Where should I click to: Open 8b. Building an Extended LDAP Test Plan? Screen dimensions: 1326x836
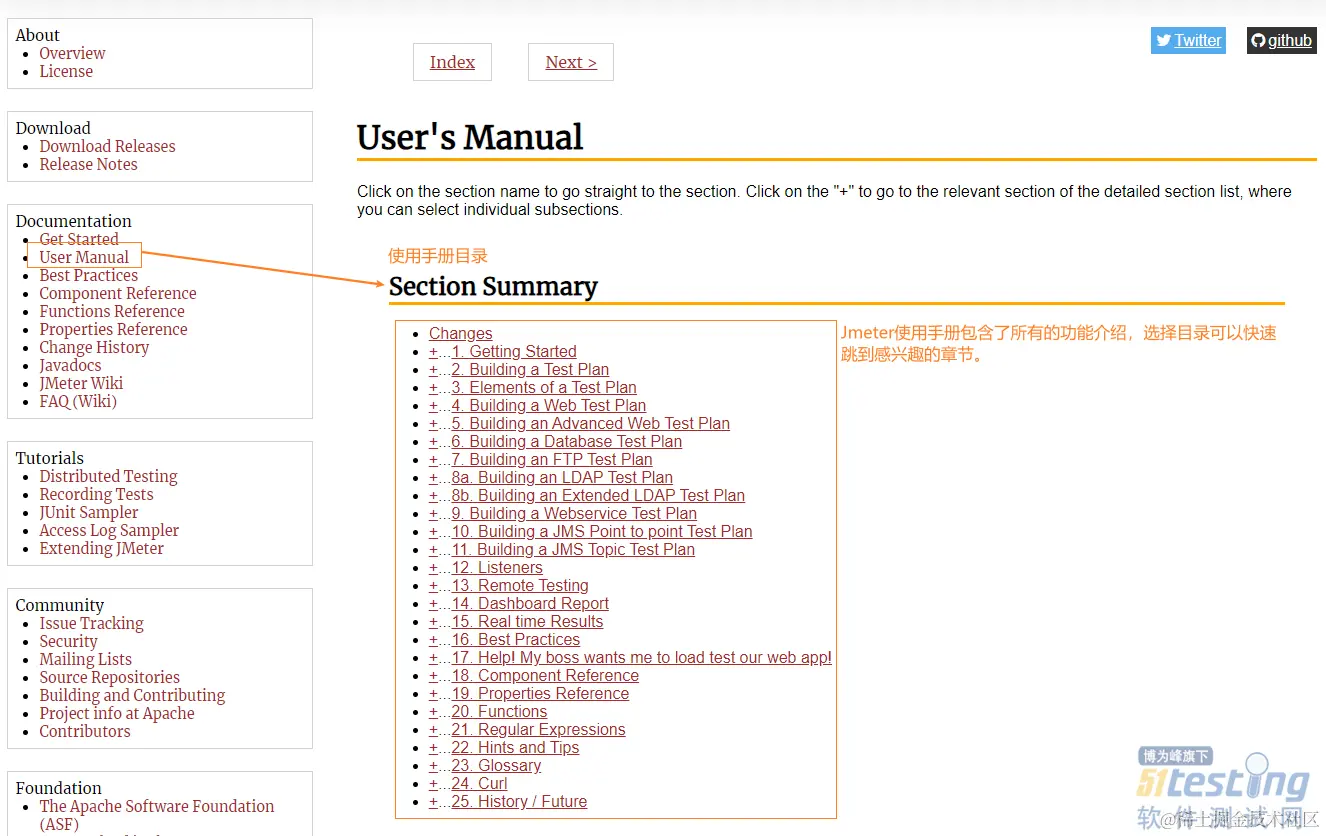pyautogui.click(x=598, y=496)
